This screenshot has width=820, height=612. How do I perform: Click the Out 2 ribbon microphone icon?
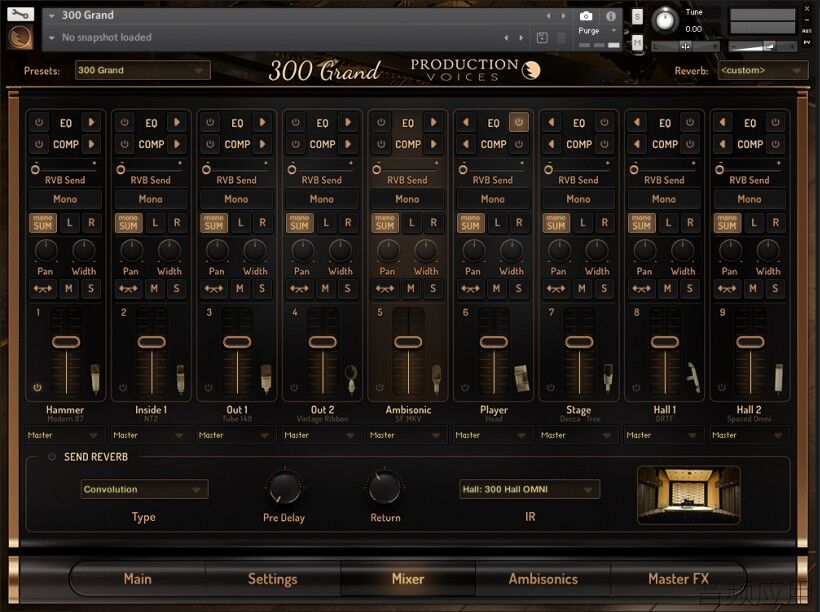tap(351, 379)
